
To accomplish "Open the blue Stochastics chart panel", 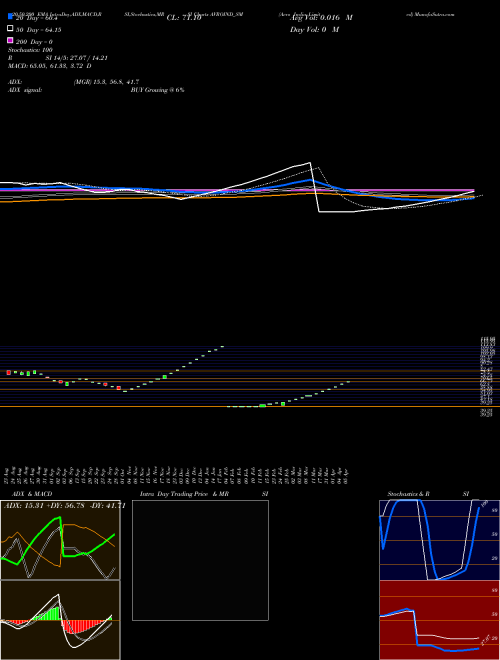I will click(439, 540).
